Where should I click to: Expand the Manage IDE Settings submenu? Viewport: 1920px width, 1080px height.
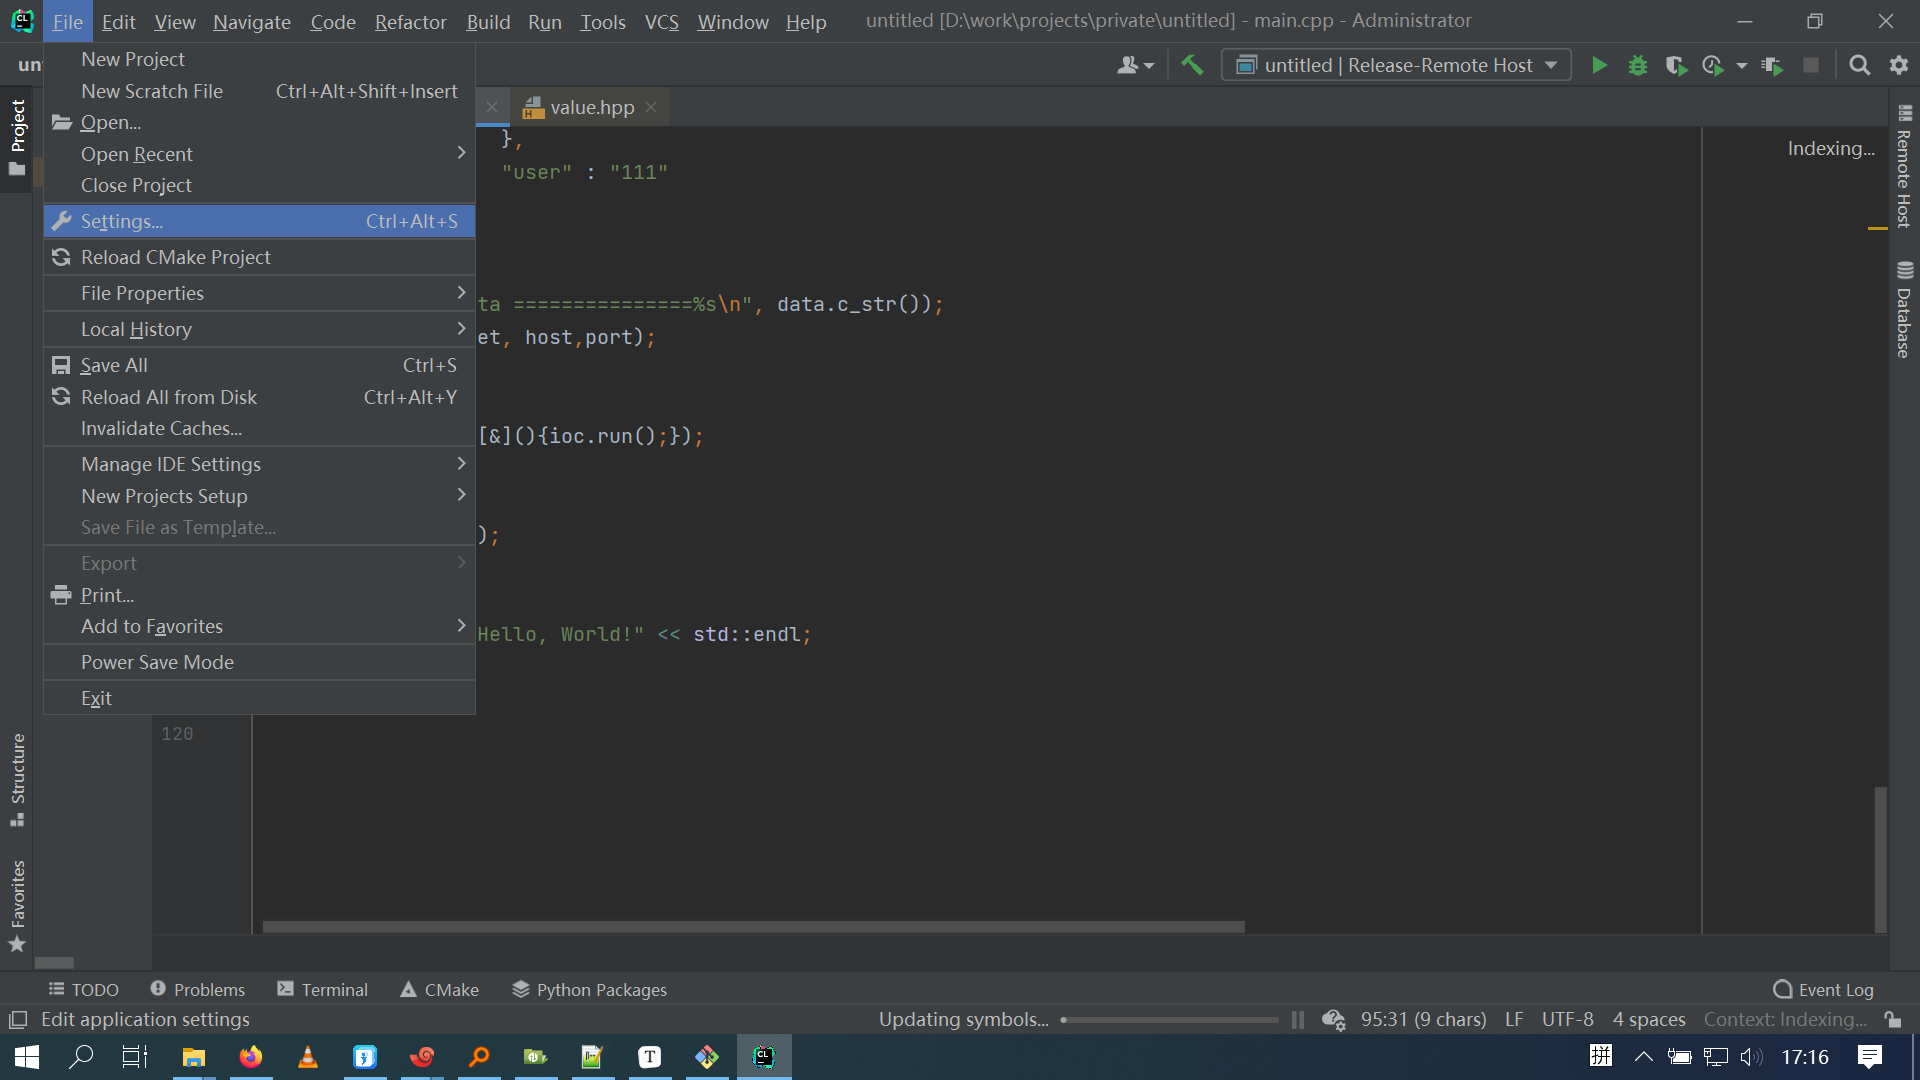pyautogui.click(x=170, y=463)
